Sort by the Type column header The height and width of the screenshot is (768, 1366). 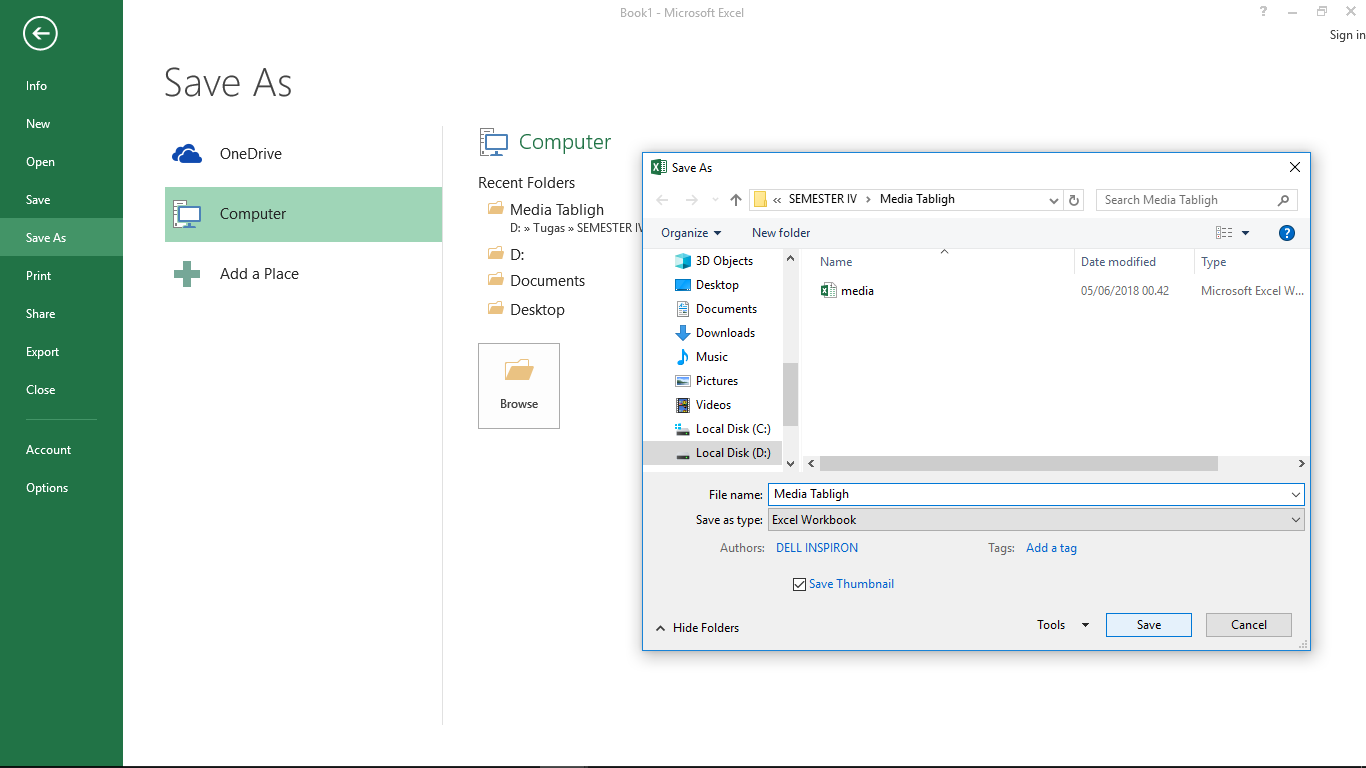(1214, 262)
